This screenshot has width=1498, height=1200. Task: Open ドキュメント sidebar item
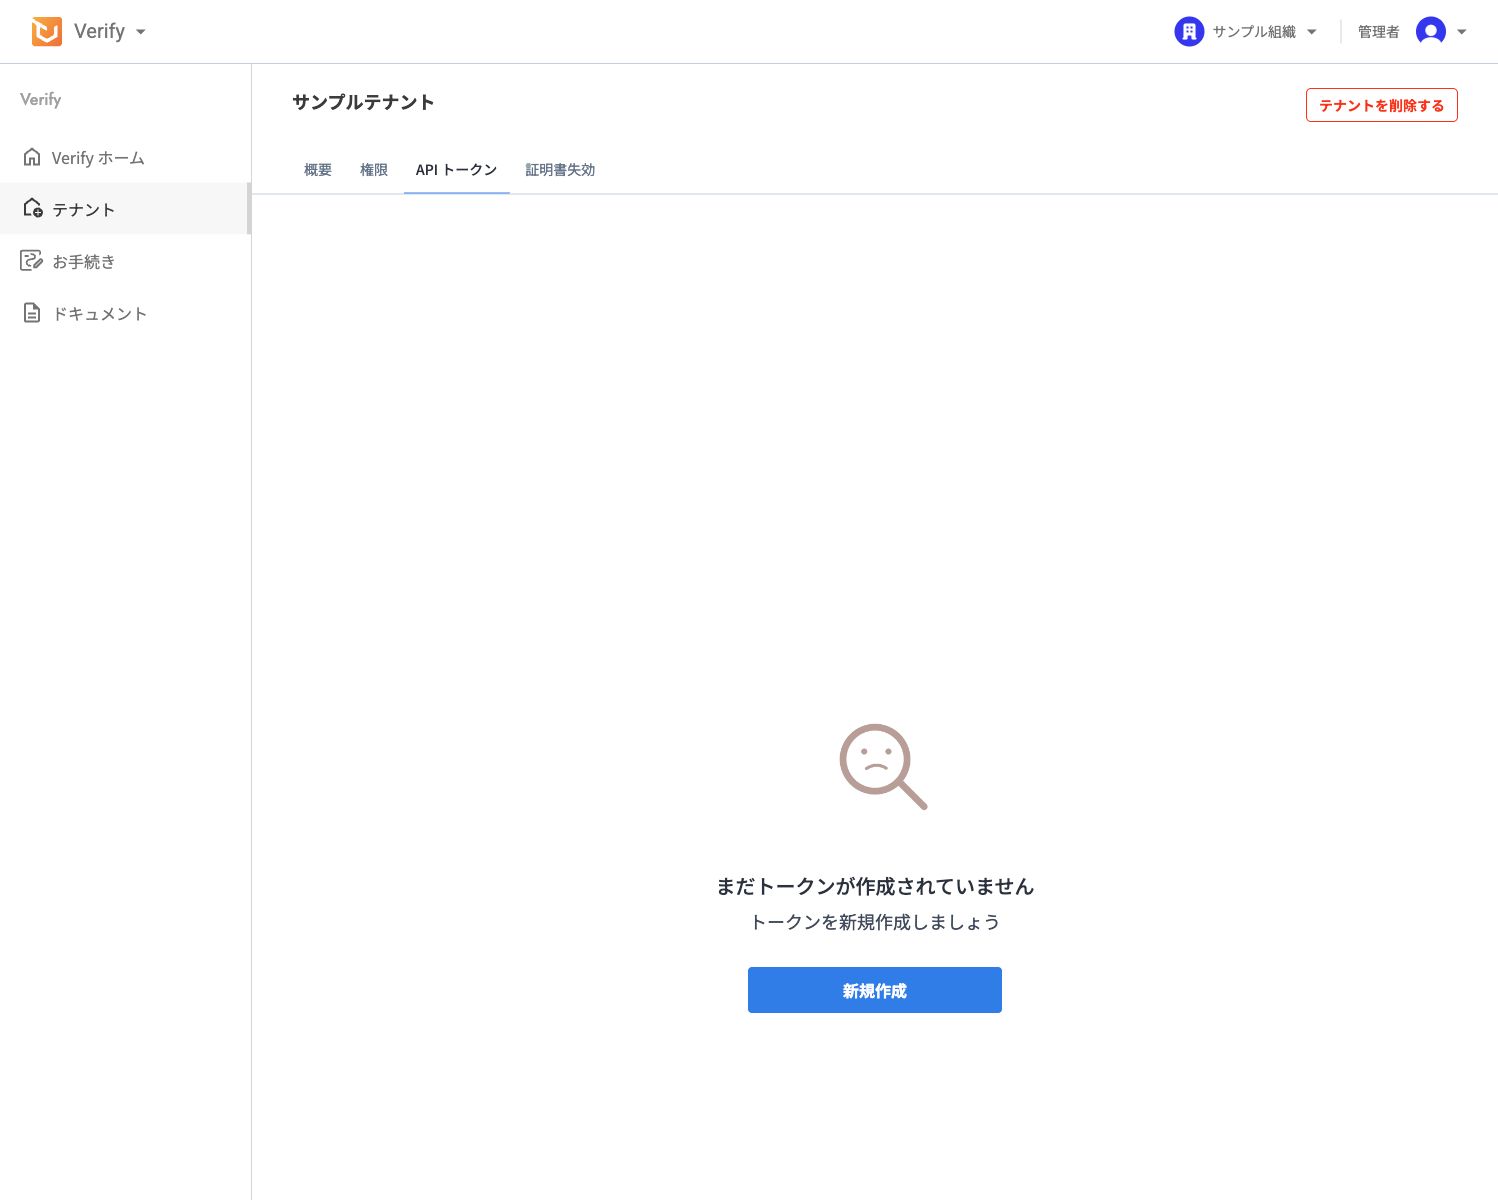(x=125, y=313)
